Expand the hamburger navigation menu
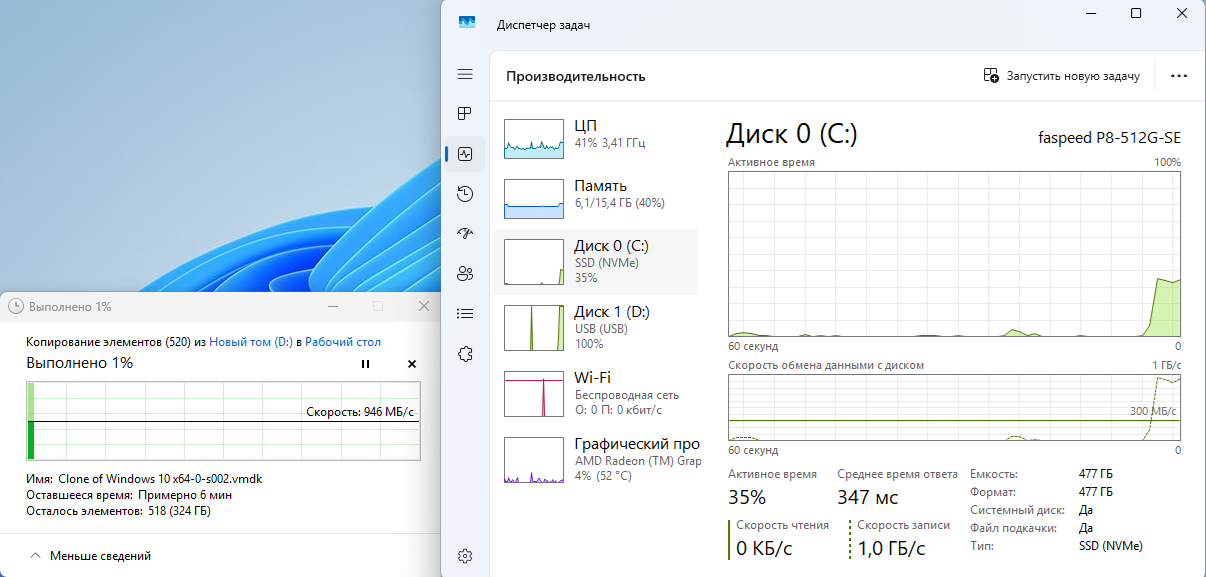This screenshot has height=577, width=1206. click(x=465, y=74)
